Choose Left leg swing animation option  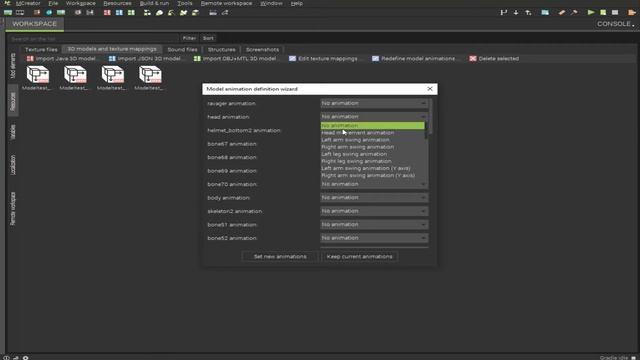tap(373, 154)
